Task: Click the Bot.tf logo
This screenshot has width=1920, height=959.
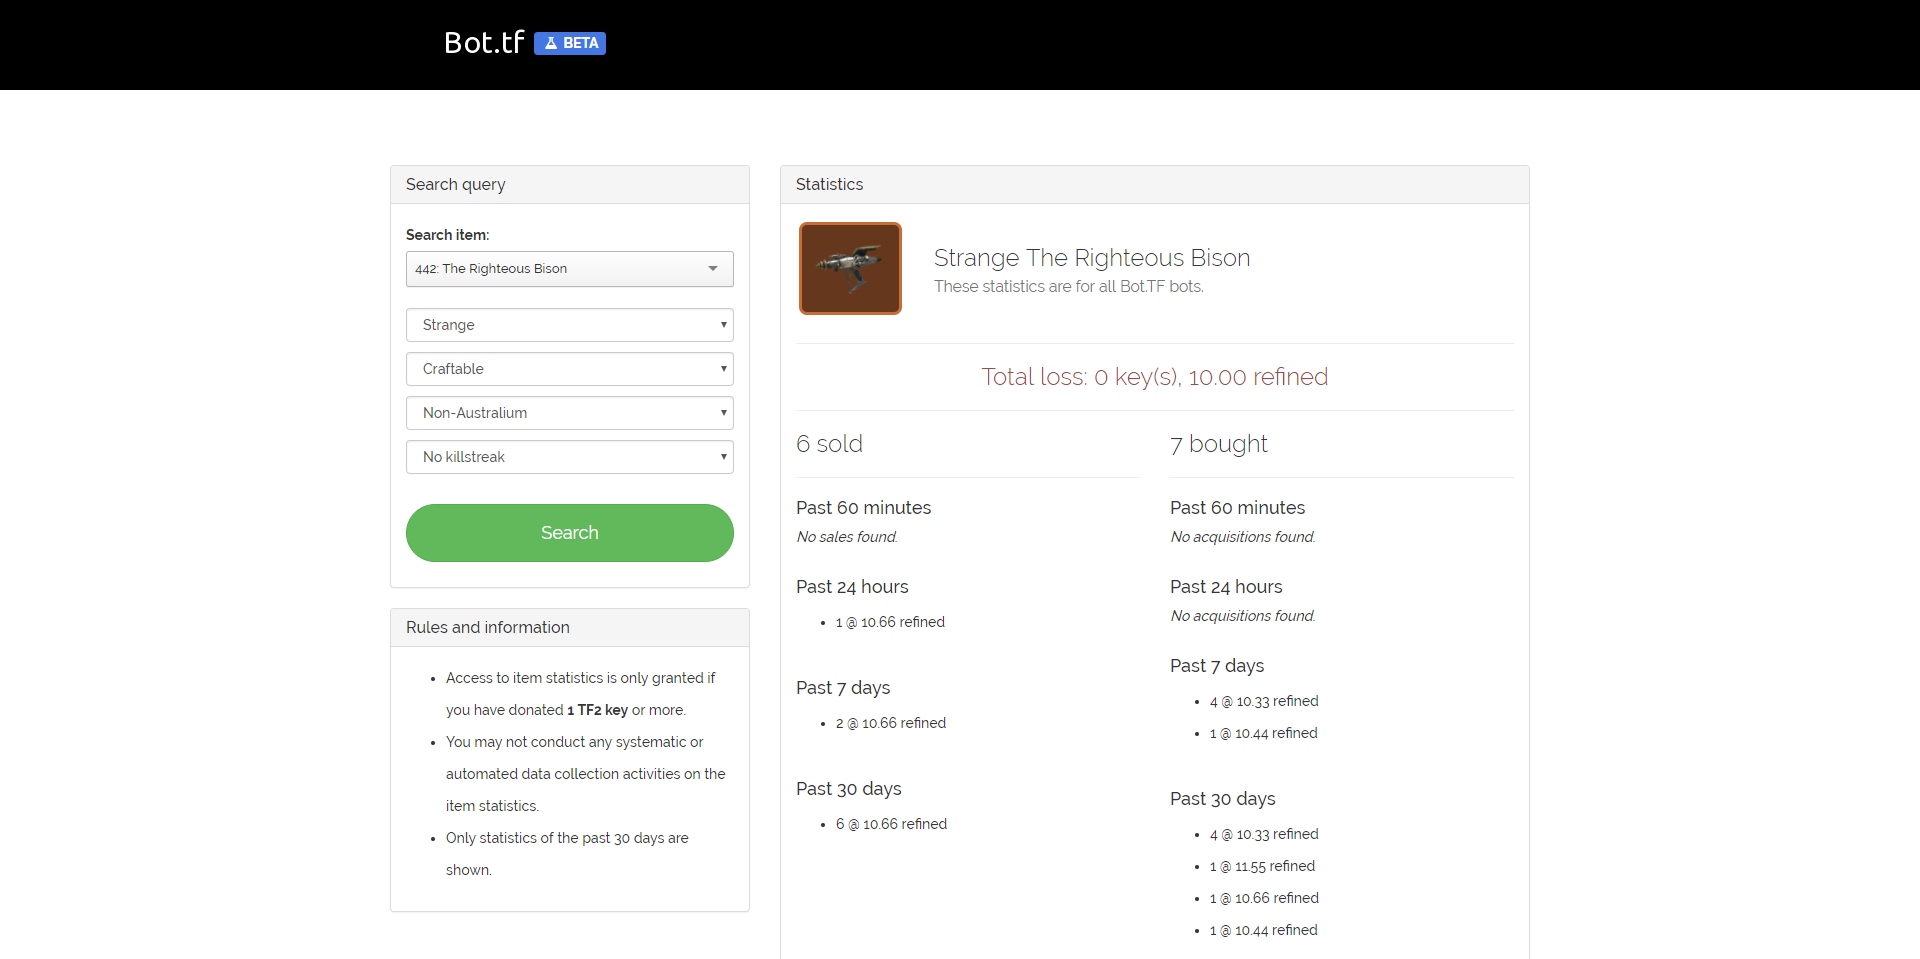Action: 484,42
